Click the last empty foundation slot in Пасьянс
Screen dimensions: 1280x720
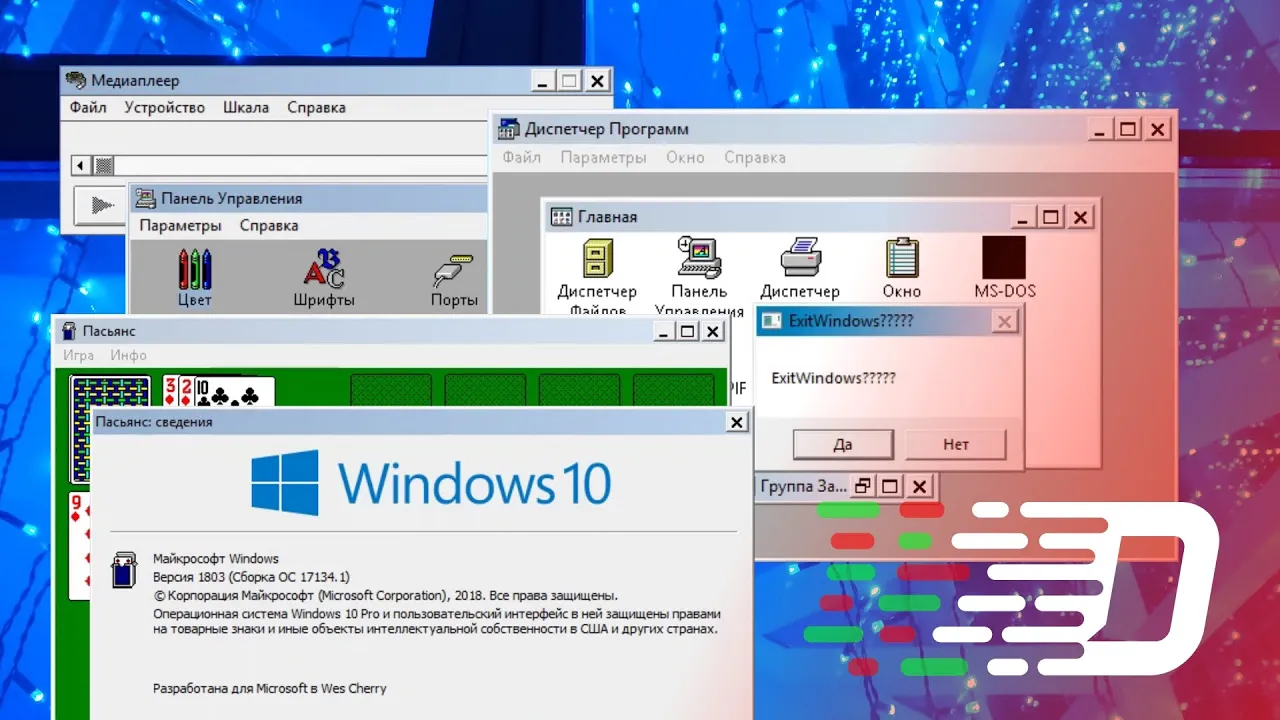click(x=673, y=389)
